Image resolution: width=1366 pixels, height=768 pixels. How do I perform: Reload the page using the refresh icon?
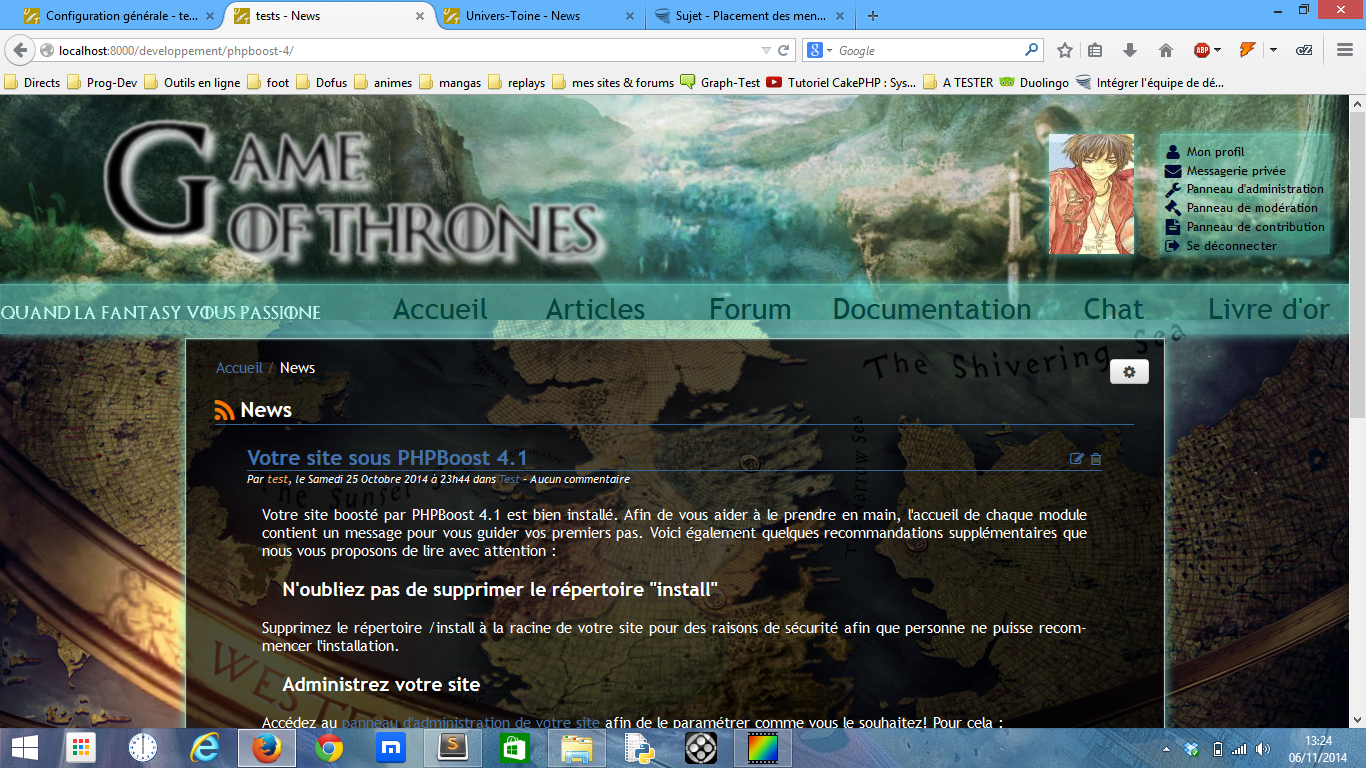(x=784, y=50)
